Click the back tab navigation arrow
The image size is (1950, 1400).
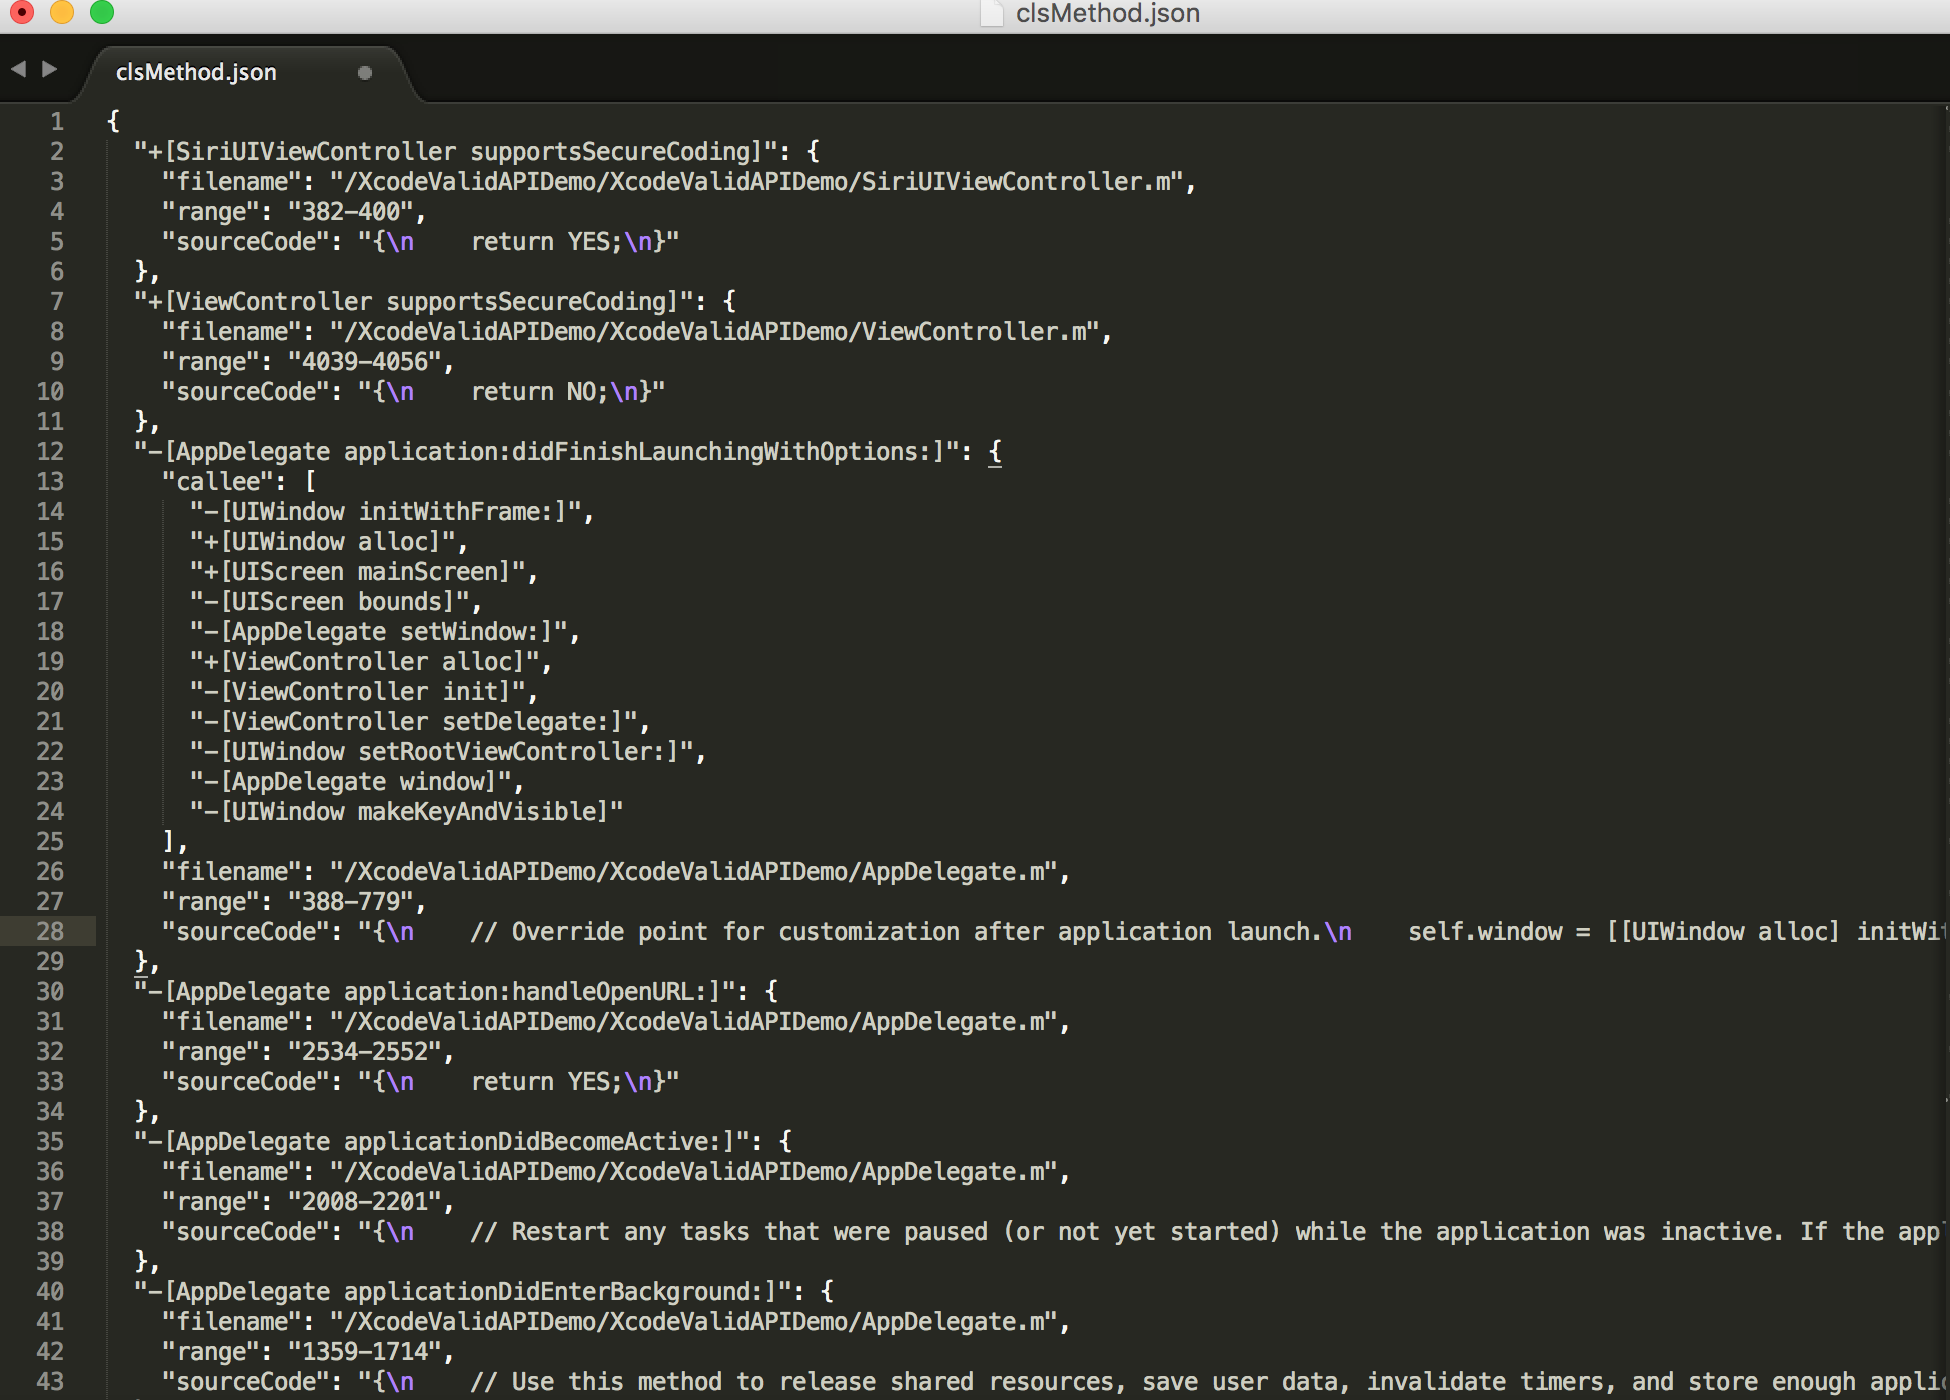click(x=18, y=69)
